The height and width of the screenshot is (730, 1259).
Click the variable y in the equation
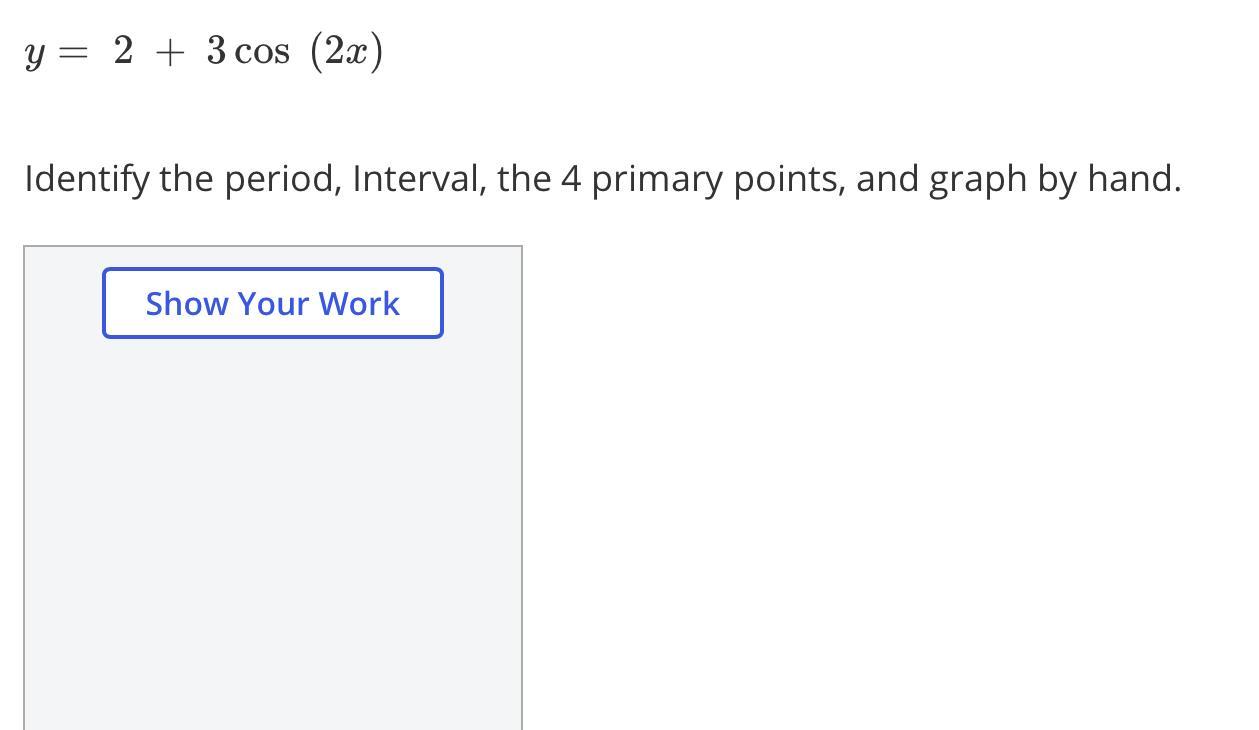coord(34,56)
